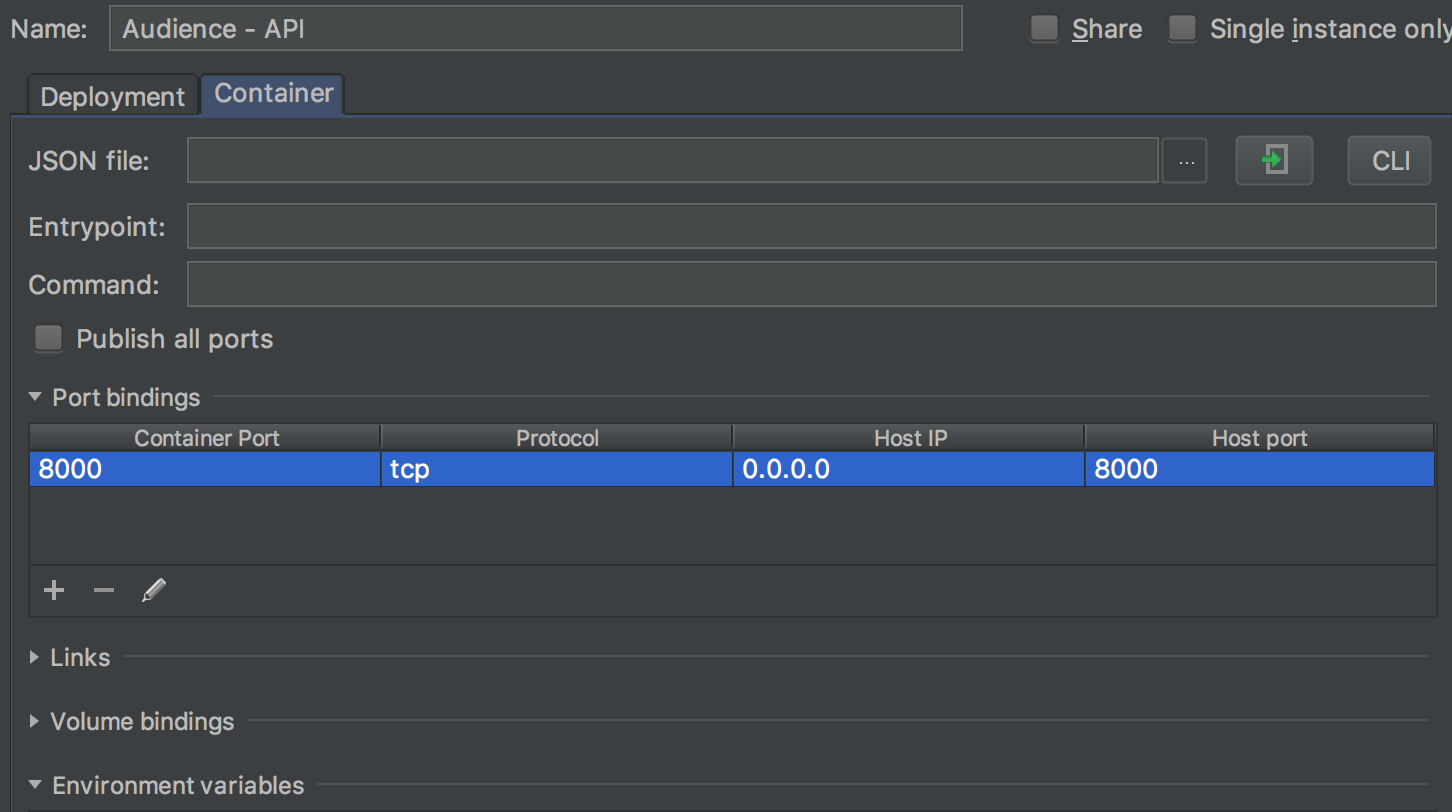Toggle Single instance only checkbox

1183,29
